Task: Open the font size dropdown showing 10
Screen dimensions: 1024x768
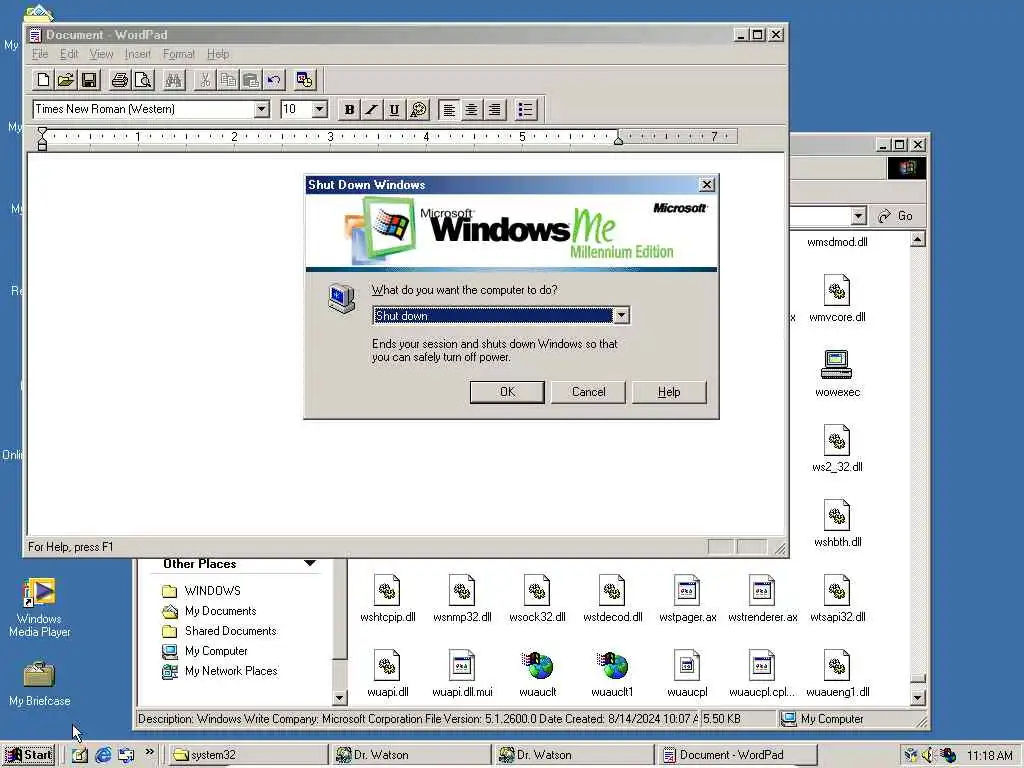Action: click(x=319, y=109)
